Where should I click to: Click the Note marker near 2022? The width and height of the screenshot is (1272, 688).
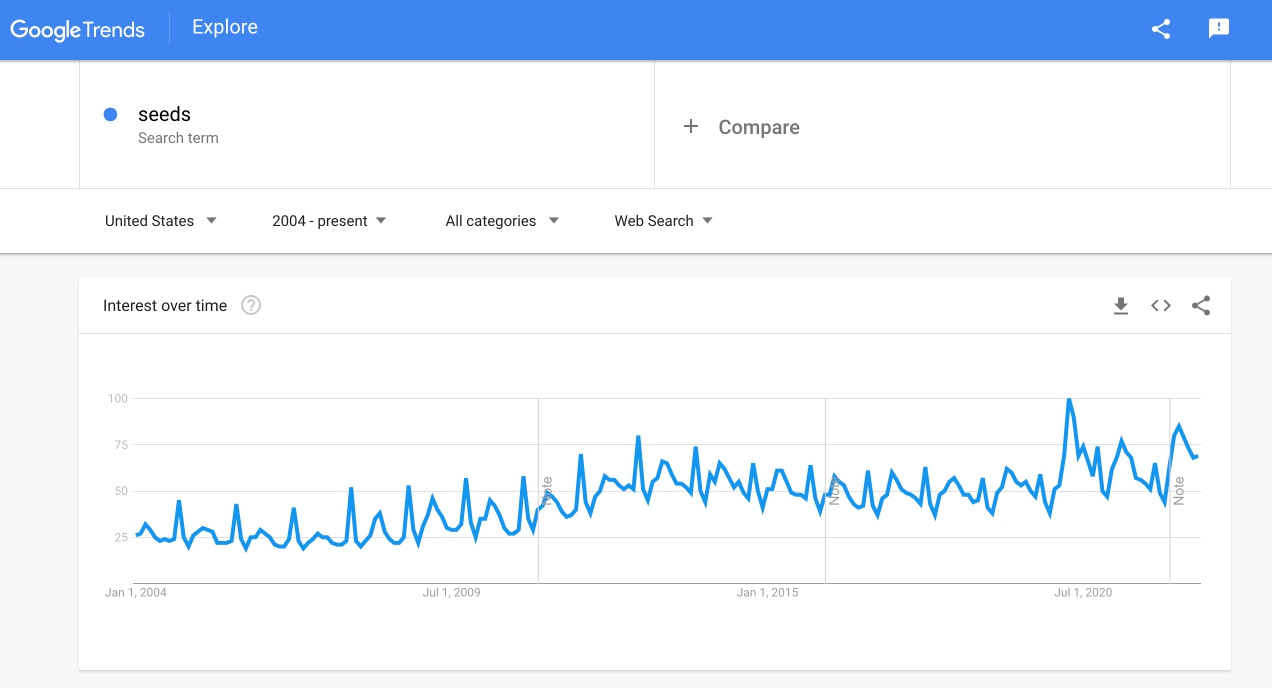point(1179,491)
